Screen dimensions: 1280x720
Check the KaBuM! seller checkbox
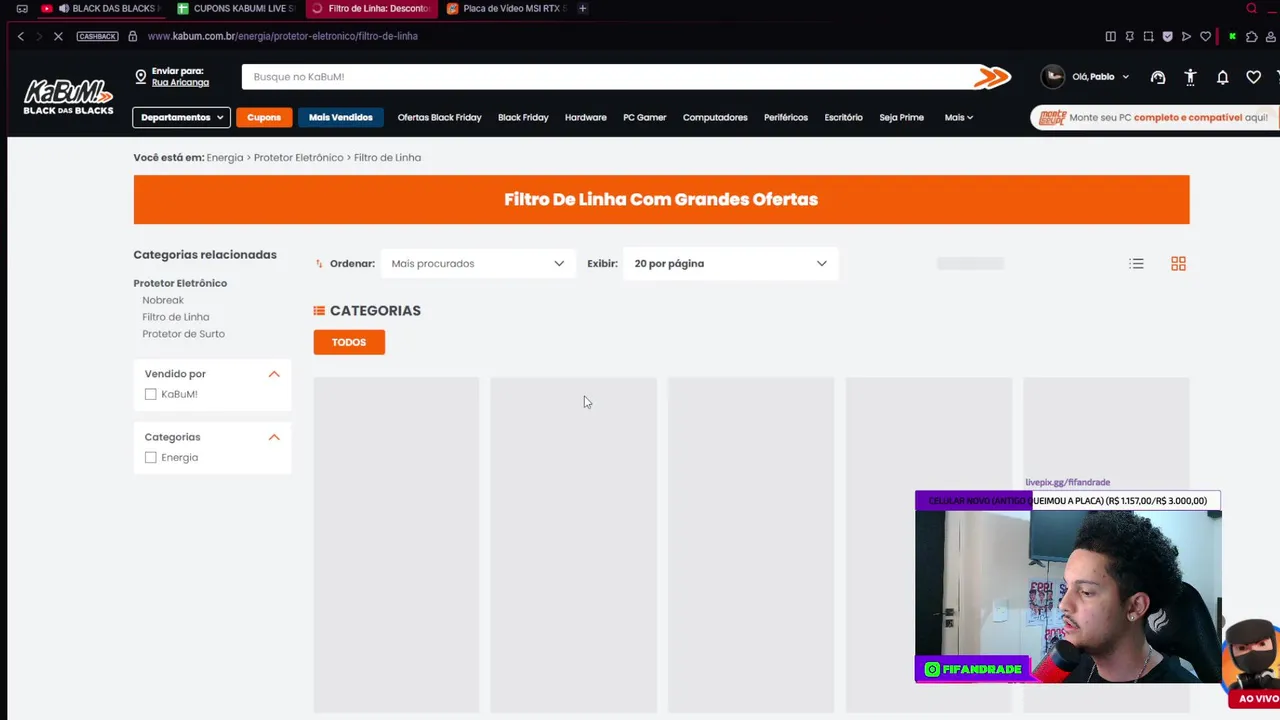pos(150,394)
